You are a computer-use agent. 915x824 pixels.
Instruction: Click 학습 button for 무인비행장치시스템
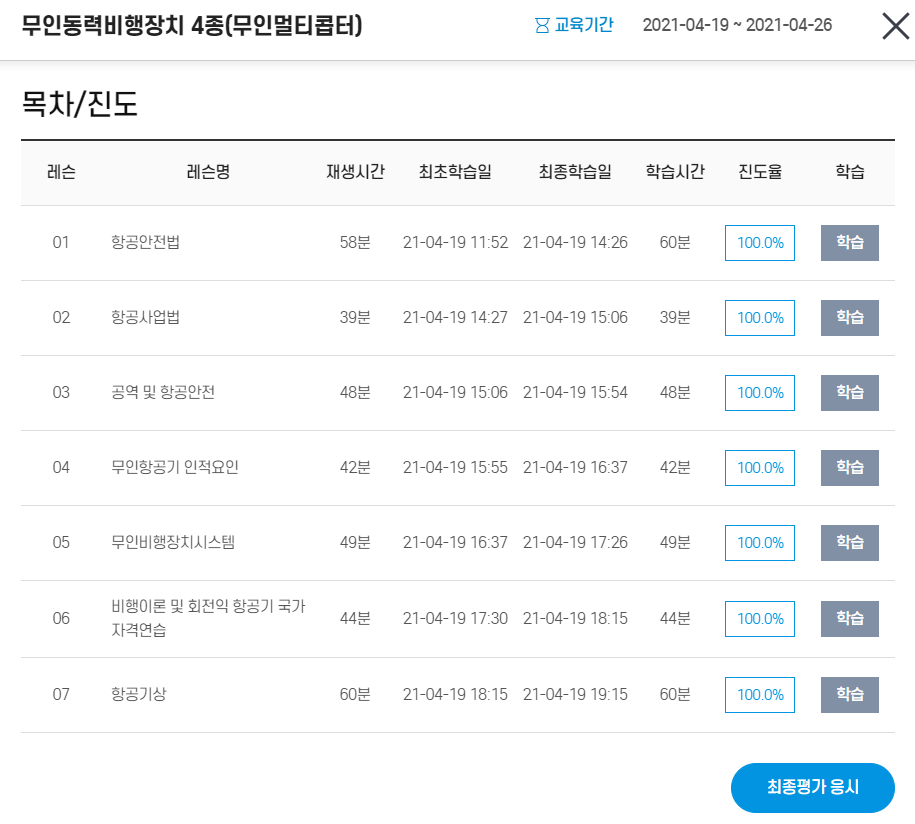[x=850, y=543]
